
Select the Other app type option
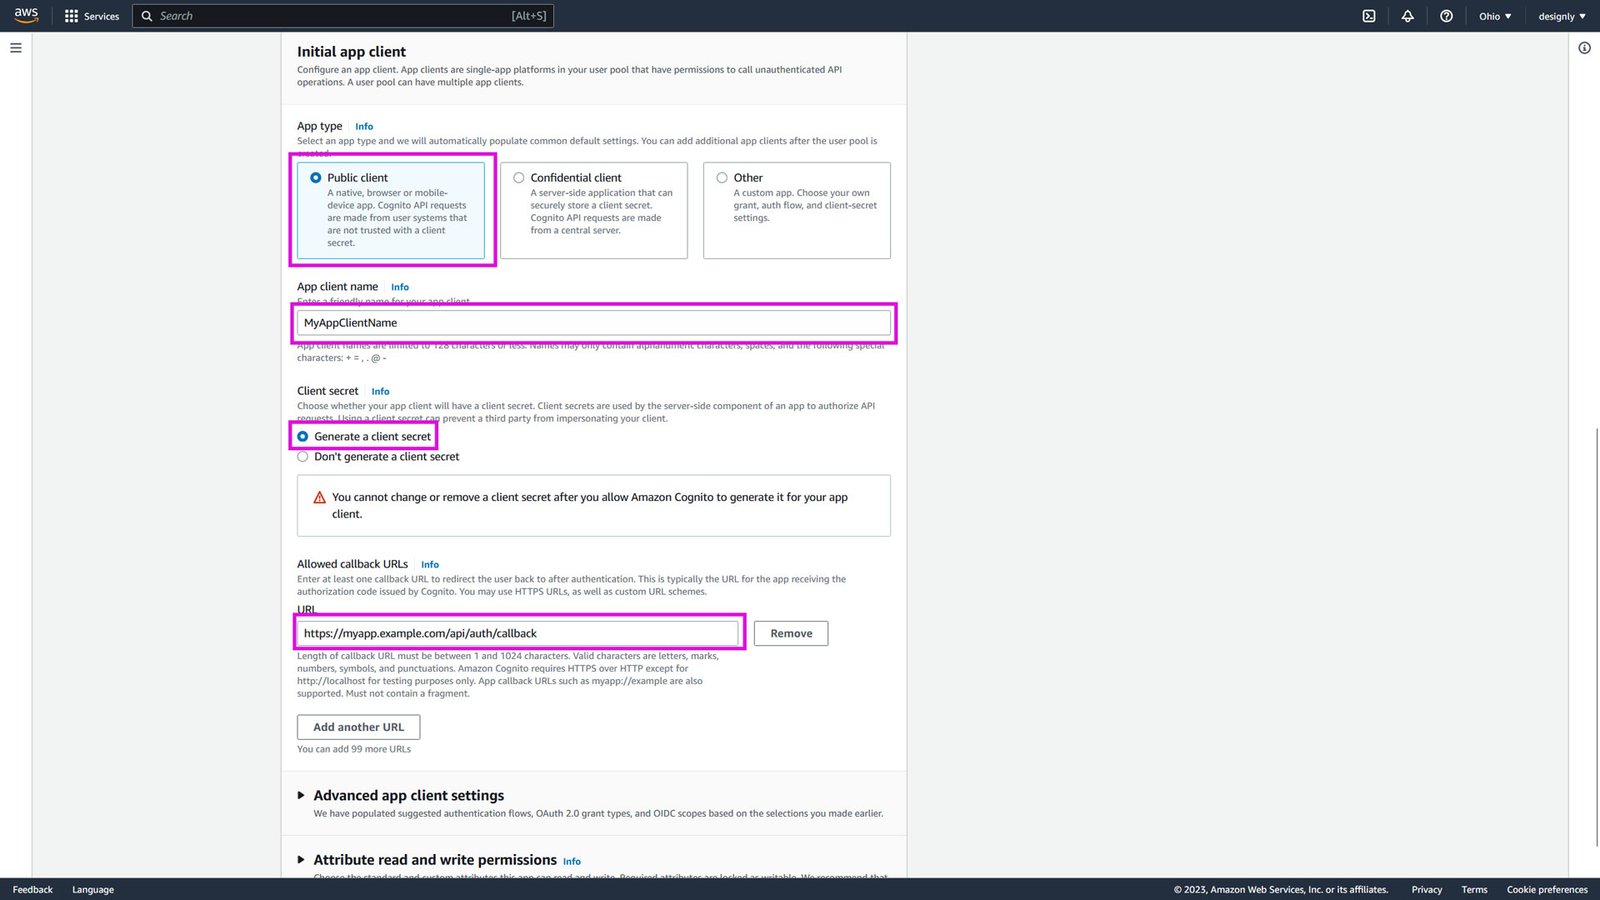722,177
